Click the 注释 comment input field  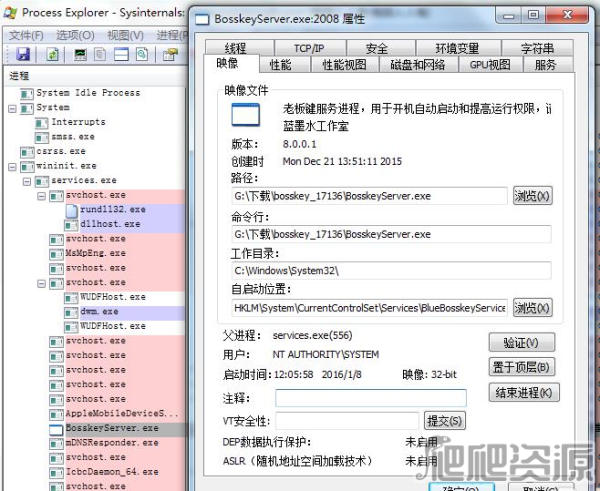[371, 398]
